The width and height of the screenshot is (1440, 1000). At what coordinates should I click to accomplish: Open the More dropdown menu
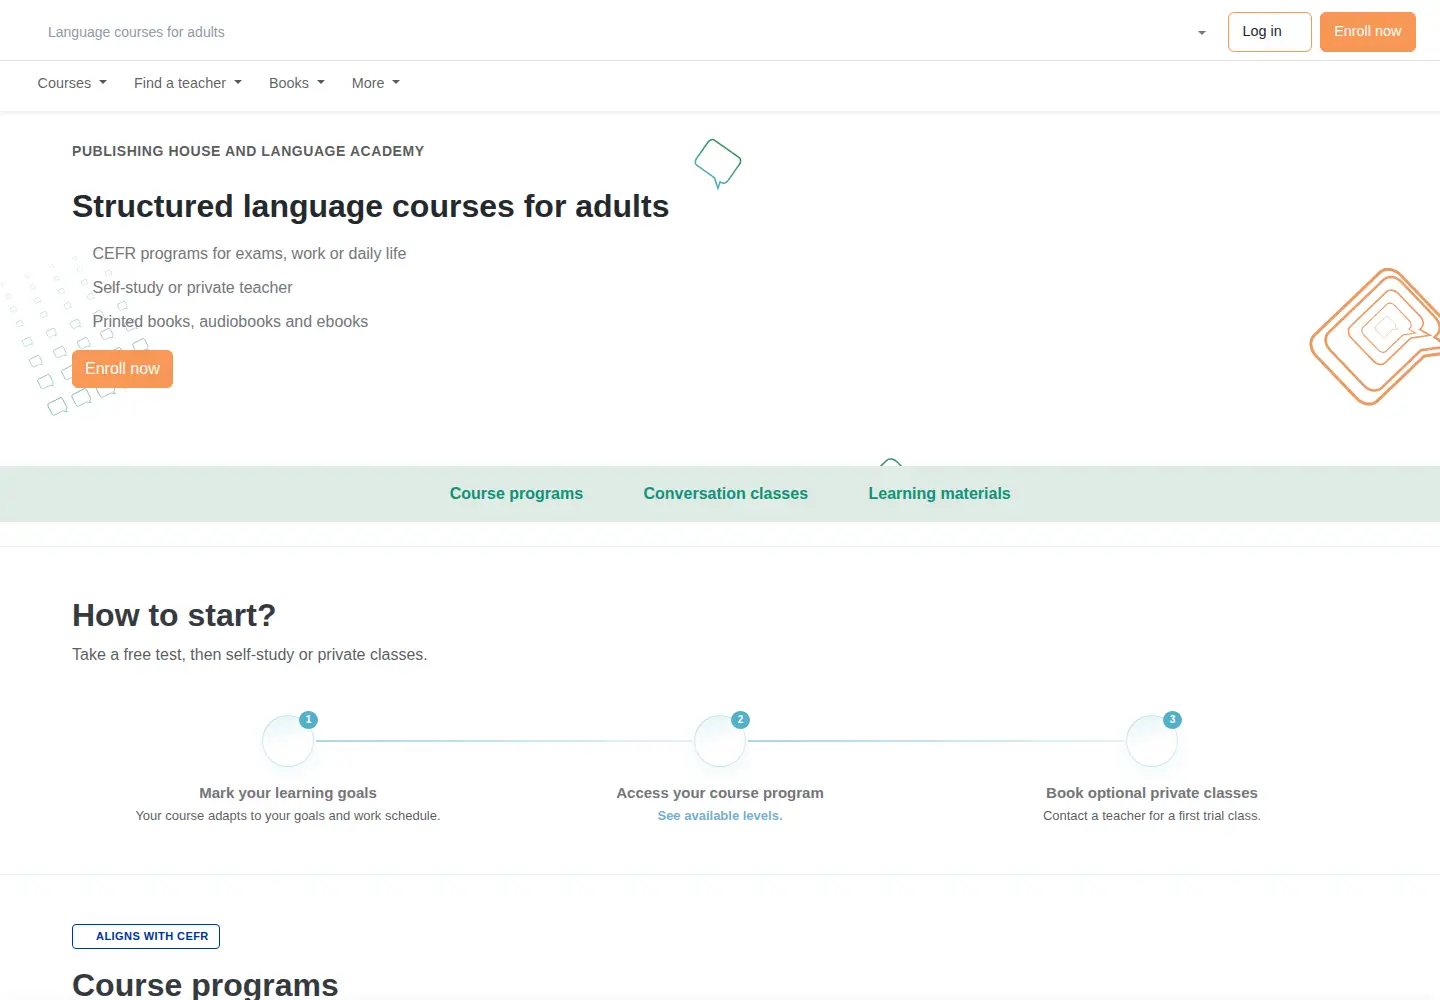pyautogui.click(x=376, y=83)
